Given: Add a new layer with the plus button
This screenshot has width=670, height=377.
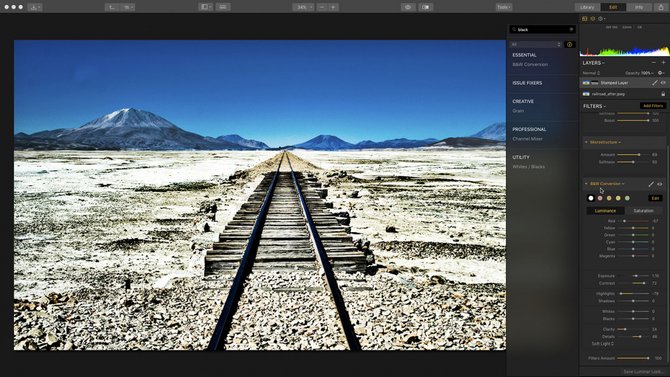Looking at the screenshot, I should pos(663,63).
